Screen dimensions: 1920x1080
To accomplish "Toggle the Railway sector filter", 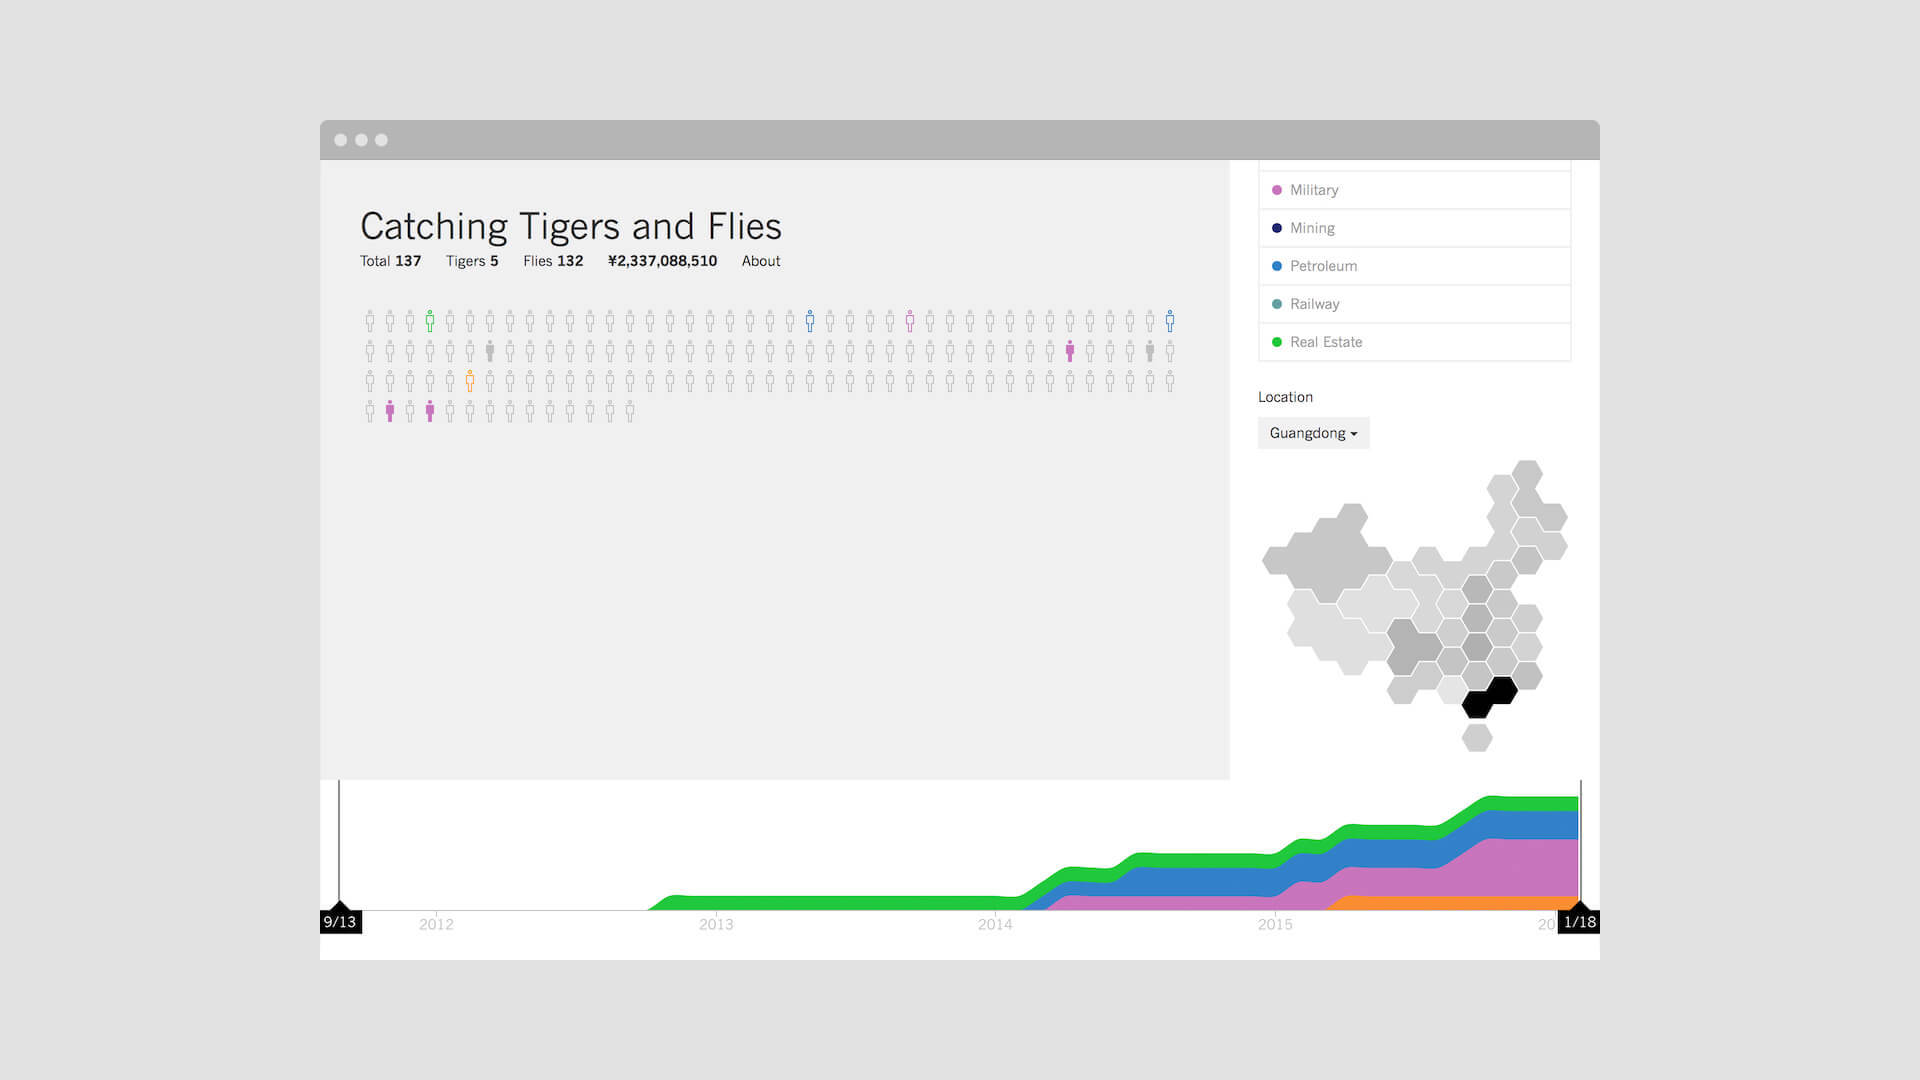I will click(x=1414, y=304).
